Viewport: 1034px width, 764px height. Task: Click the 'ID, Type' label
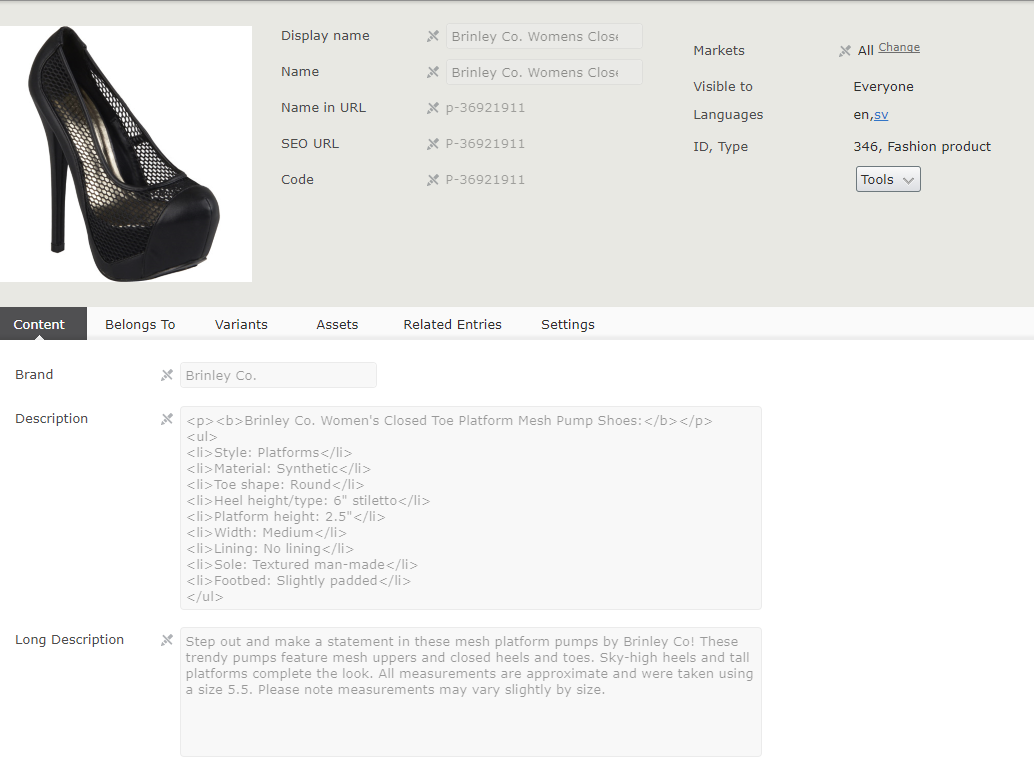720,146
